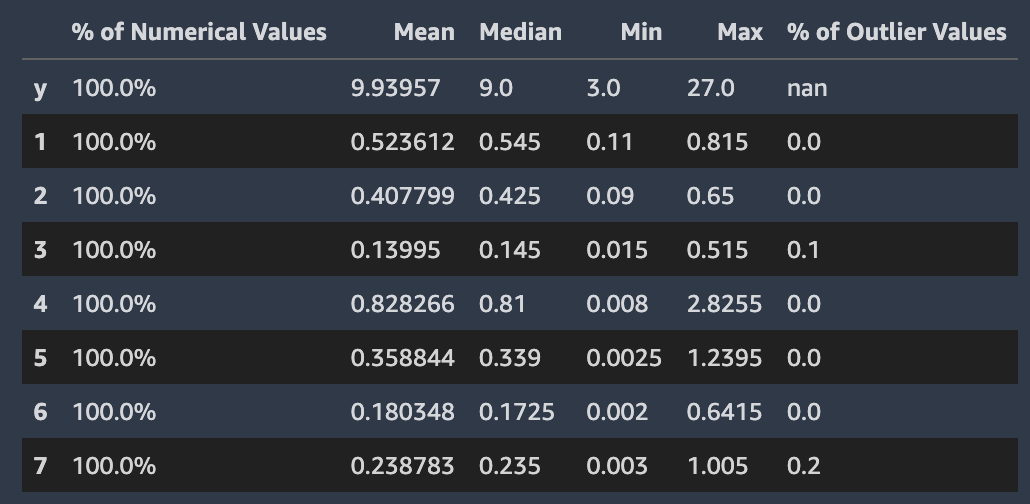1030x504 pixels.
Task: Click the % of Numerical Values header
Action: (x=199, y=32)
